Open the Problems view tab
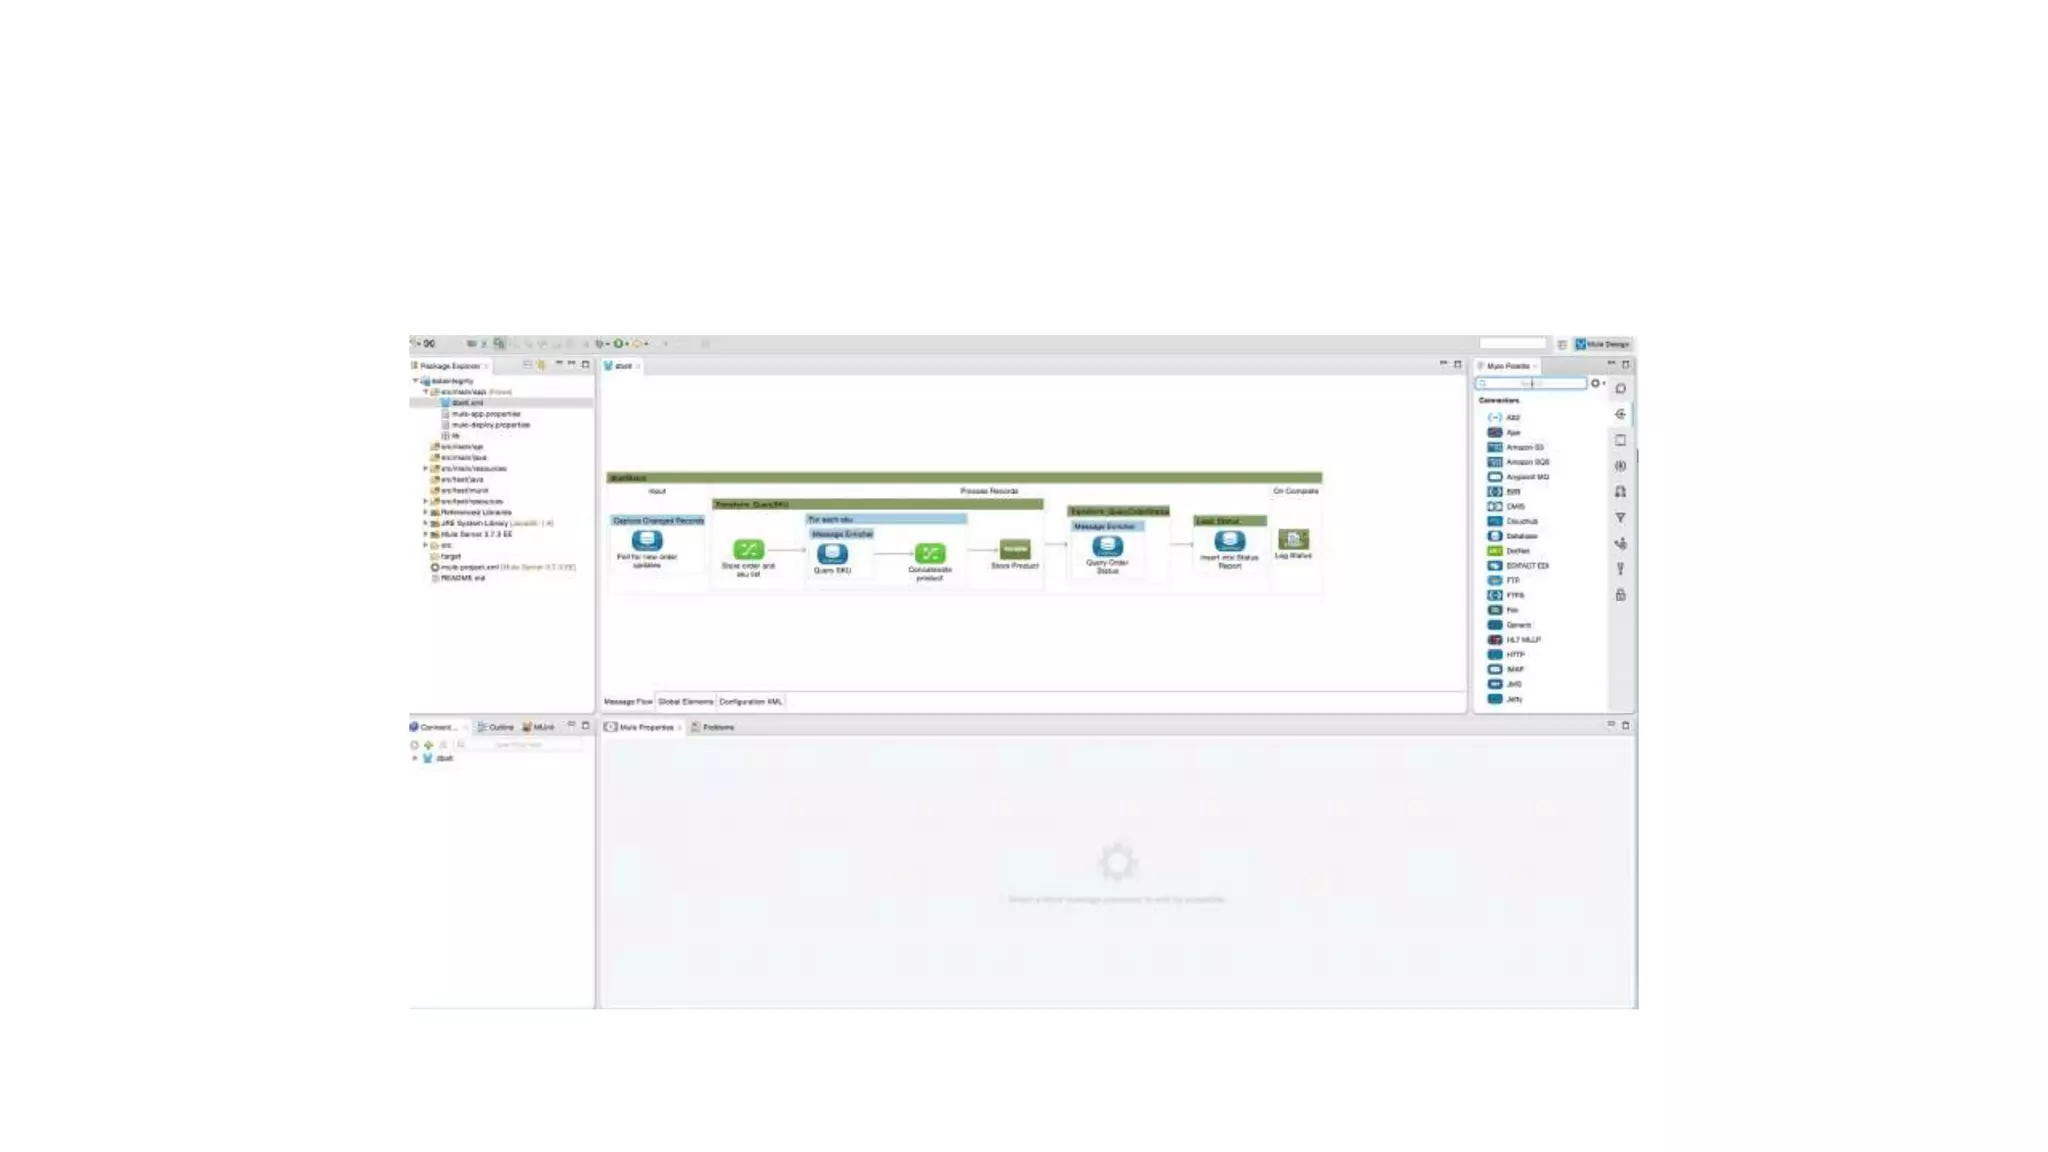This screenshot has height=1152, width=2048. coord(717,728)
